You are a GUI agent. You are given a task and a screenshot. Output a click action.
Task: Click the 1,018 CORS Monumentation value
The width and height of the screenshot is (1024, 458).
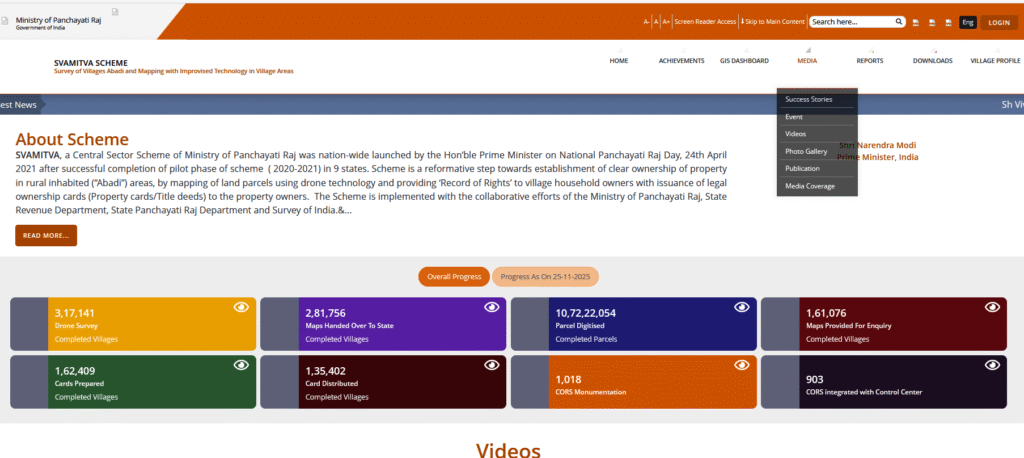click(568, 380)
